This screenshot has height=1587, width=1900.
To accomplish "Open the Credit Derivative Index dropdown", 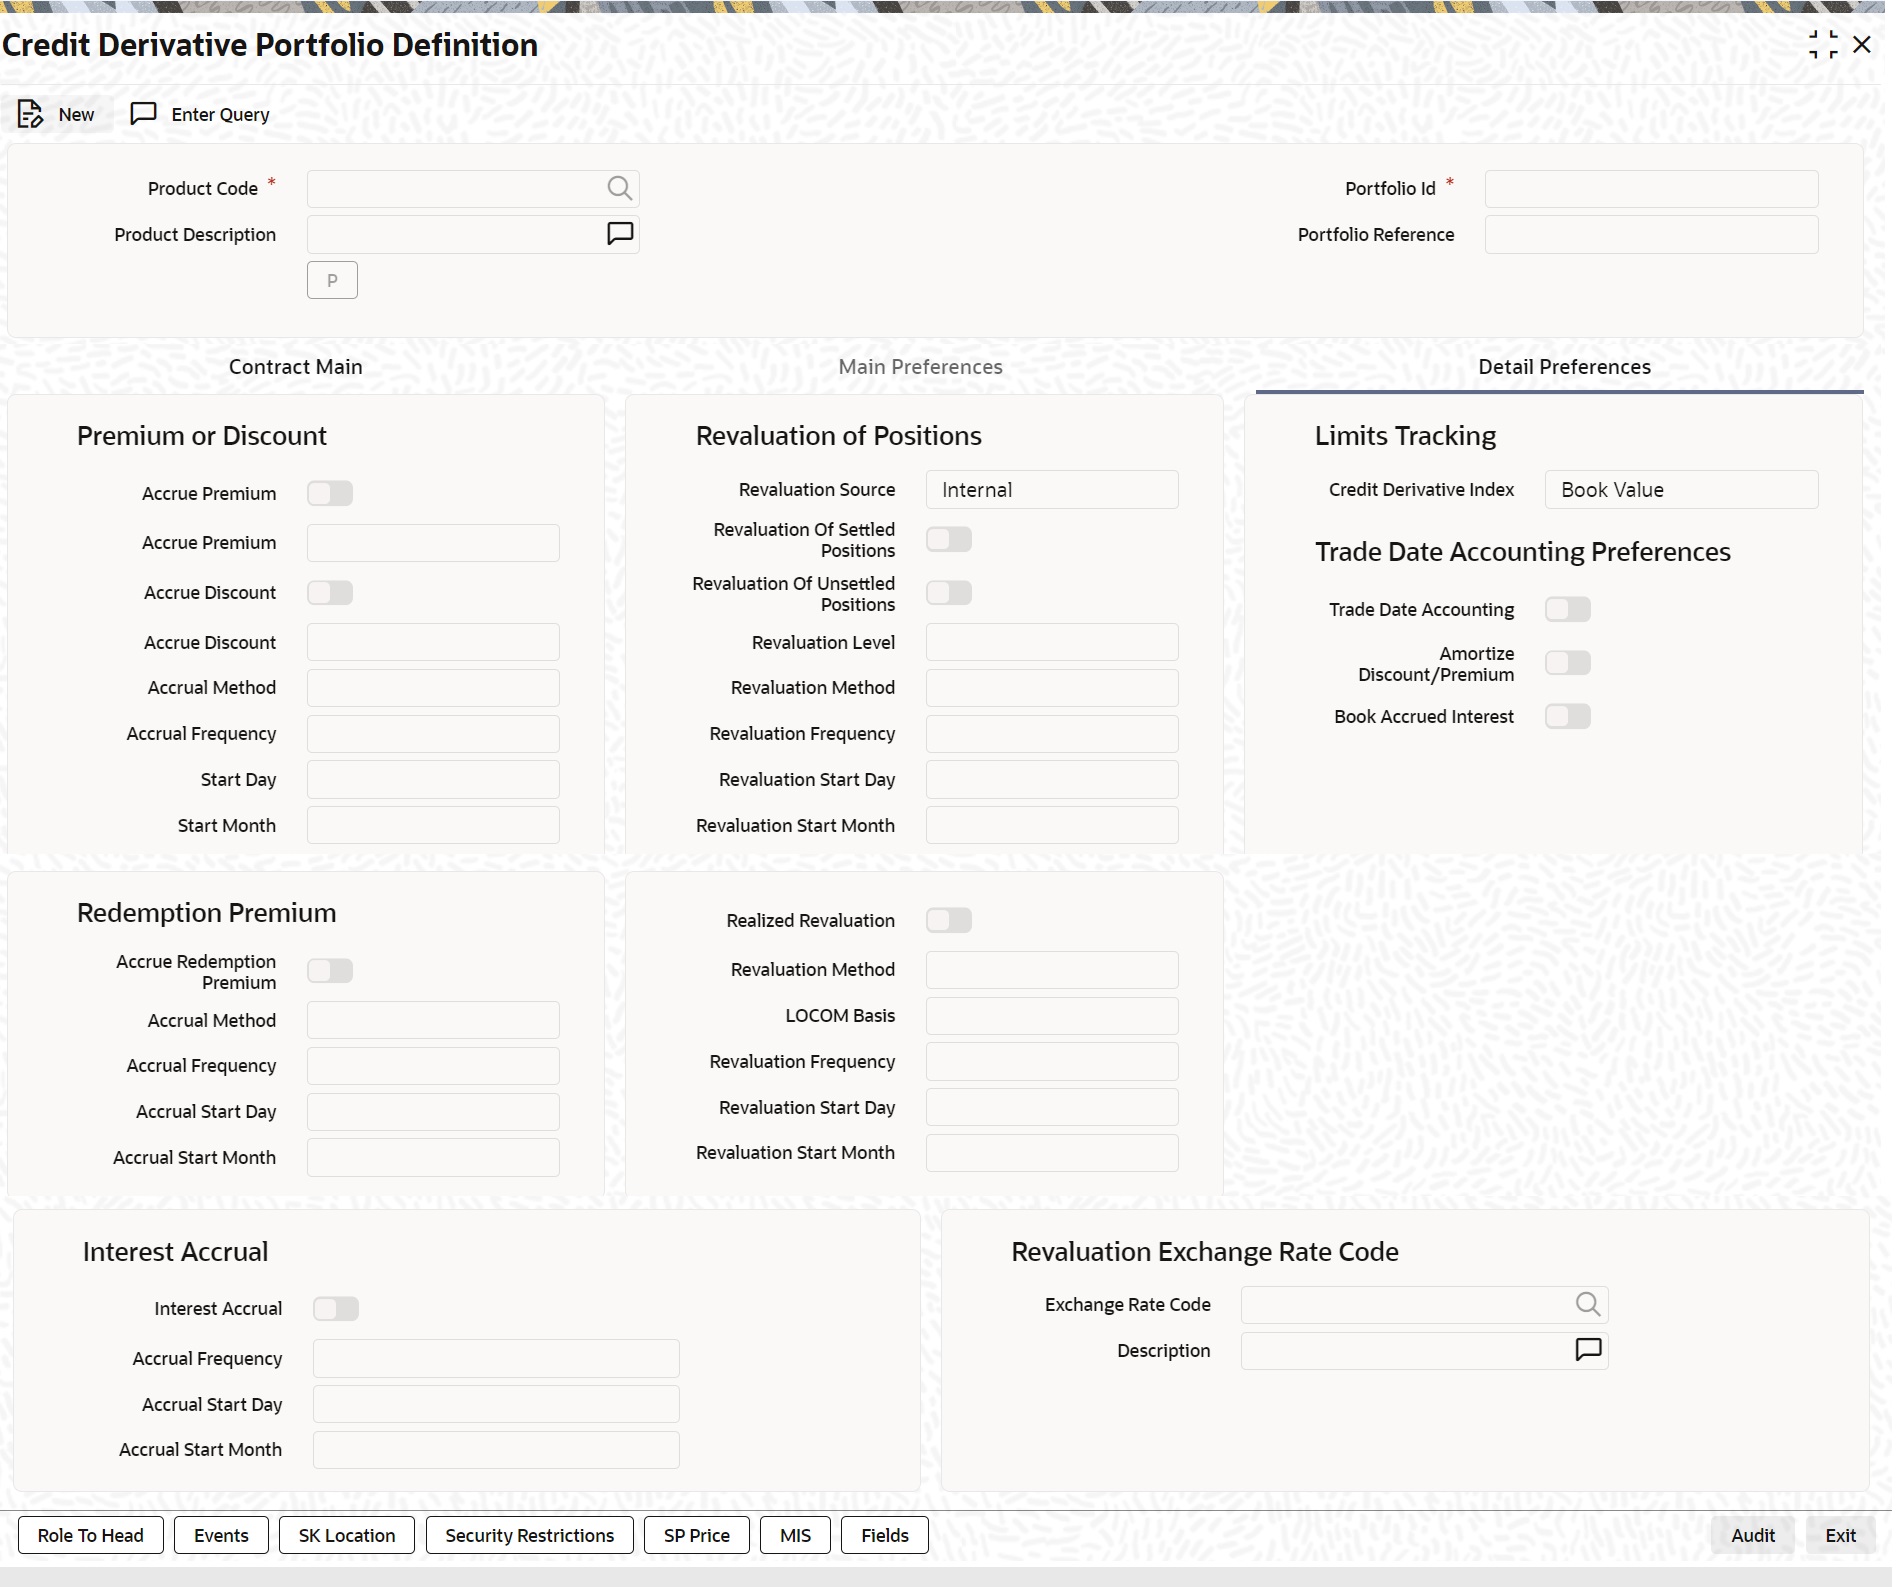I will [1681, 489].
